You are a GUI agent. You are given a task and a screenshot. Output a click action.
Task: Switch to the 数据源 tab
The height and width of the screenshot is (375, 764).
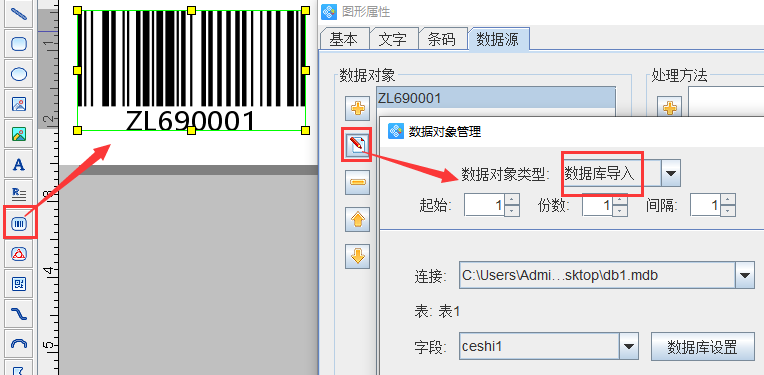pos(497,39)
